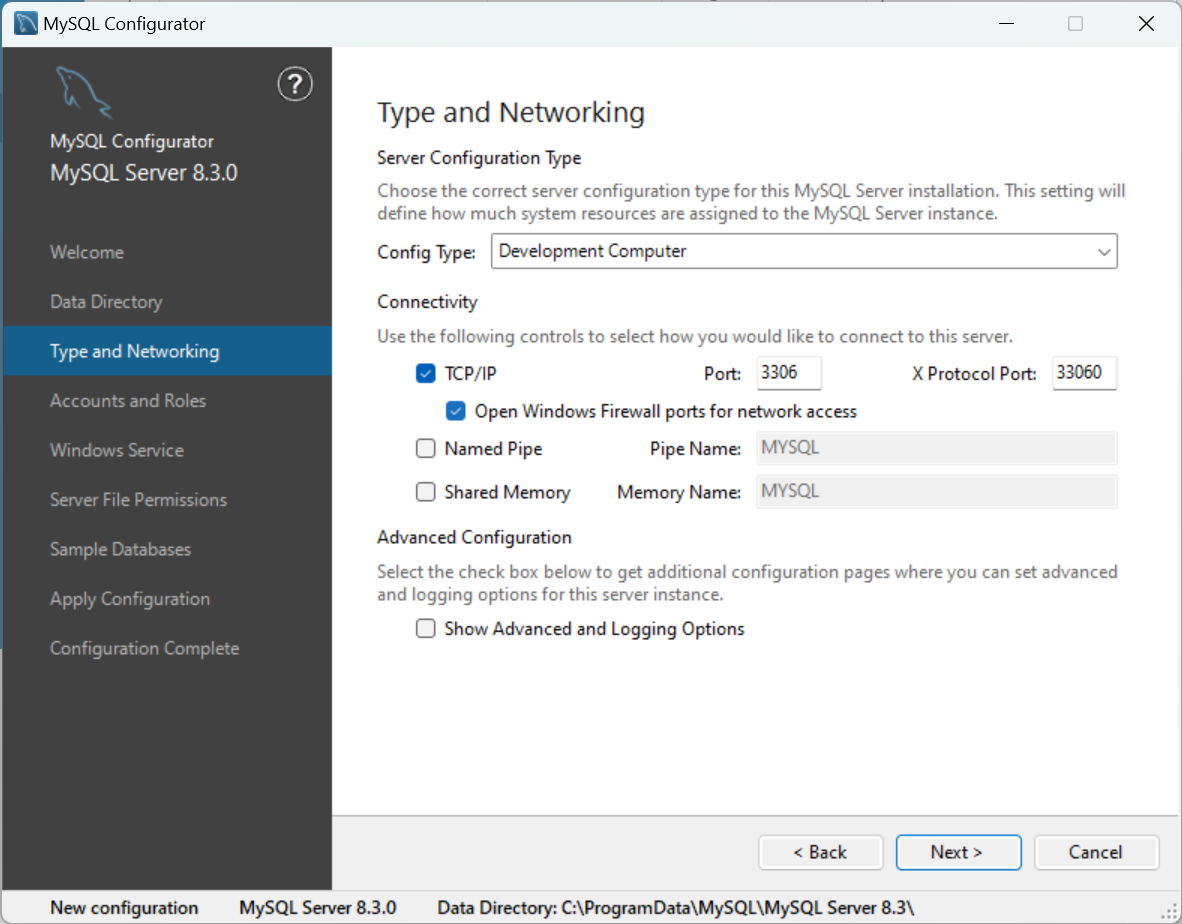The width and height of the screenshot is (1182, 924).
Task: Click the Pipe Name field
Action: pos(936,448)
